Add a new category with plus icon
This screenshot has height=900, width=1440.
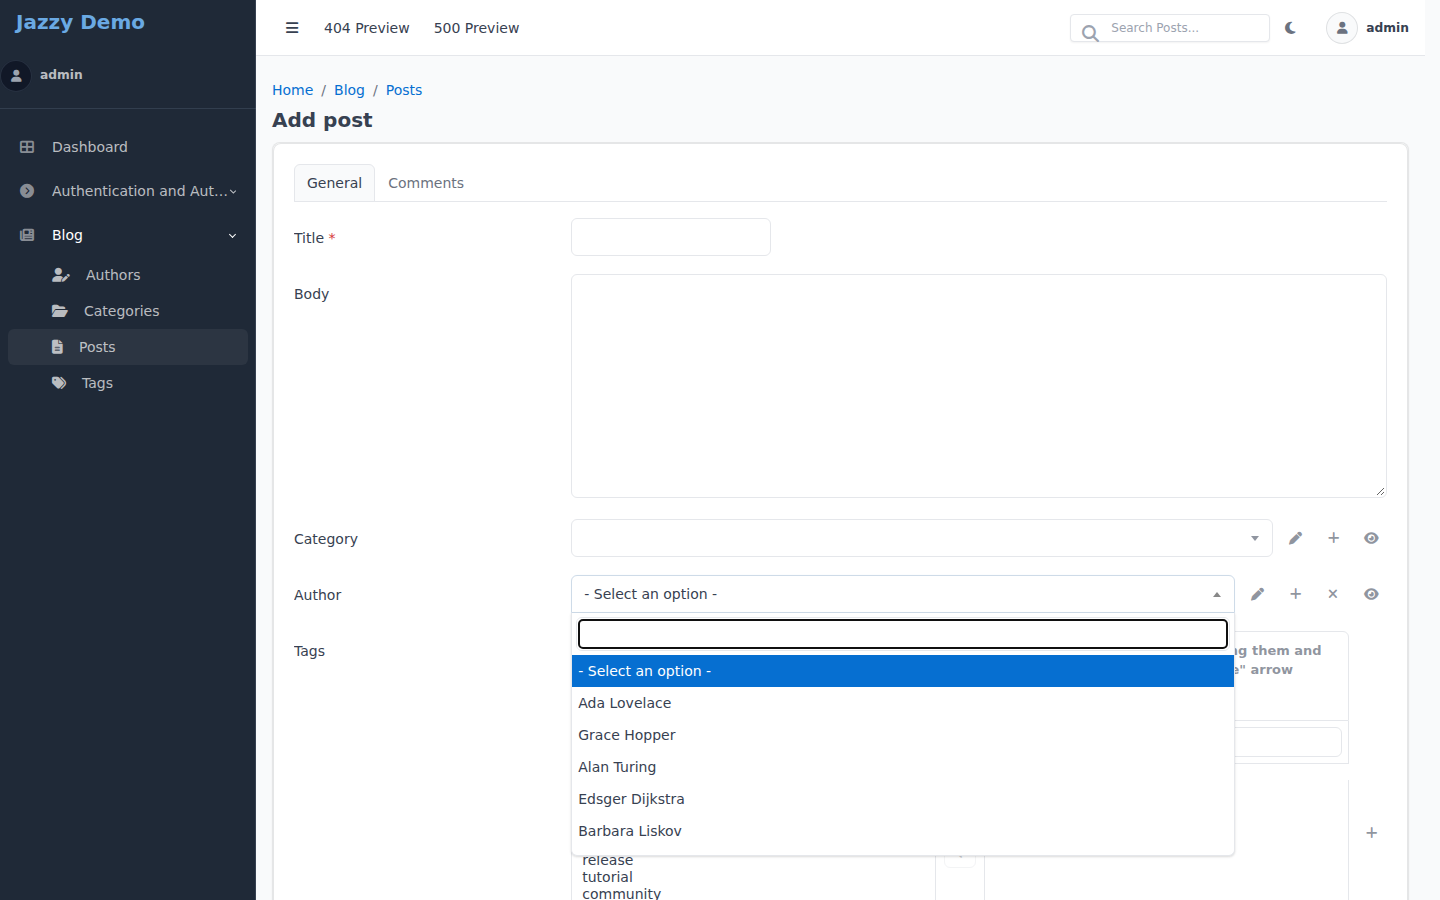pyautogui.click(x=1333, y=538)
